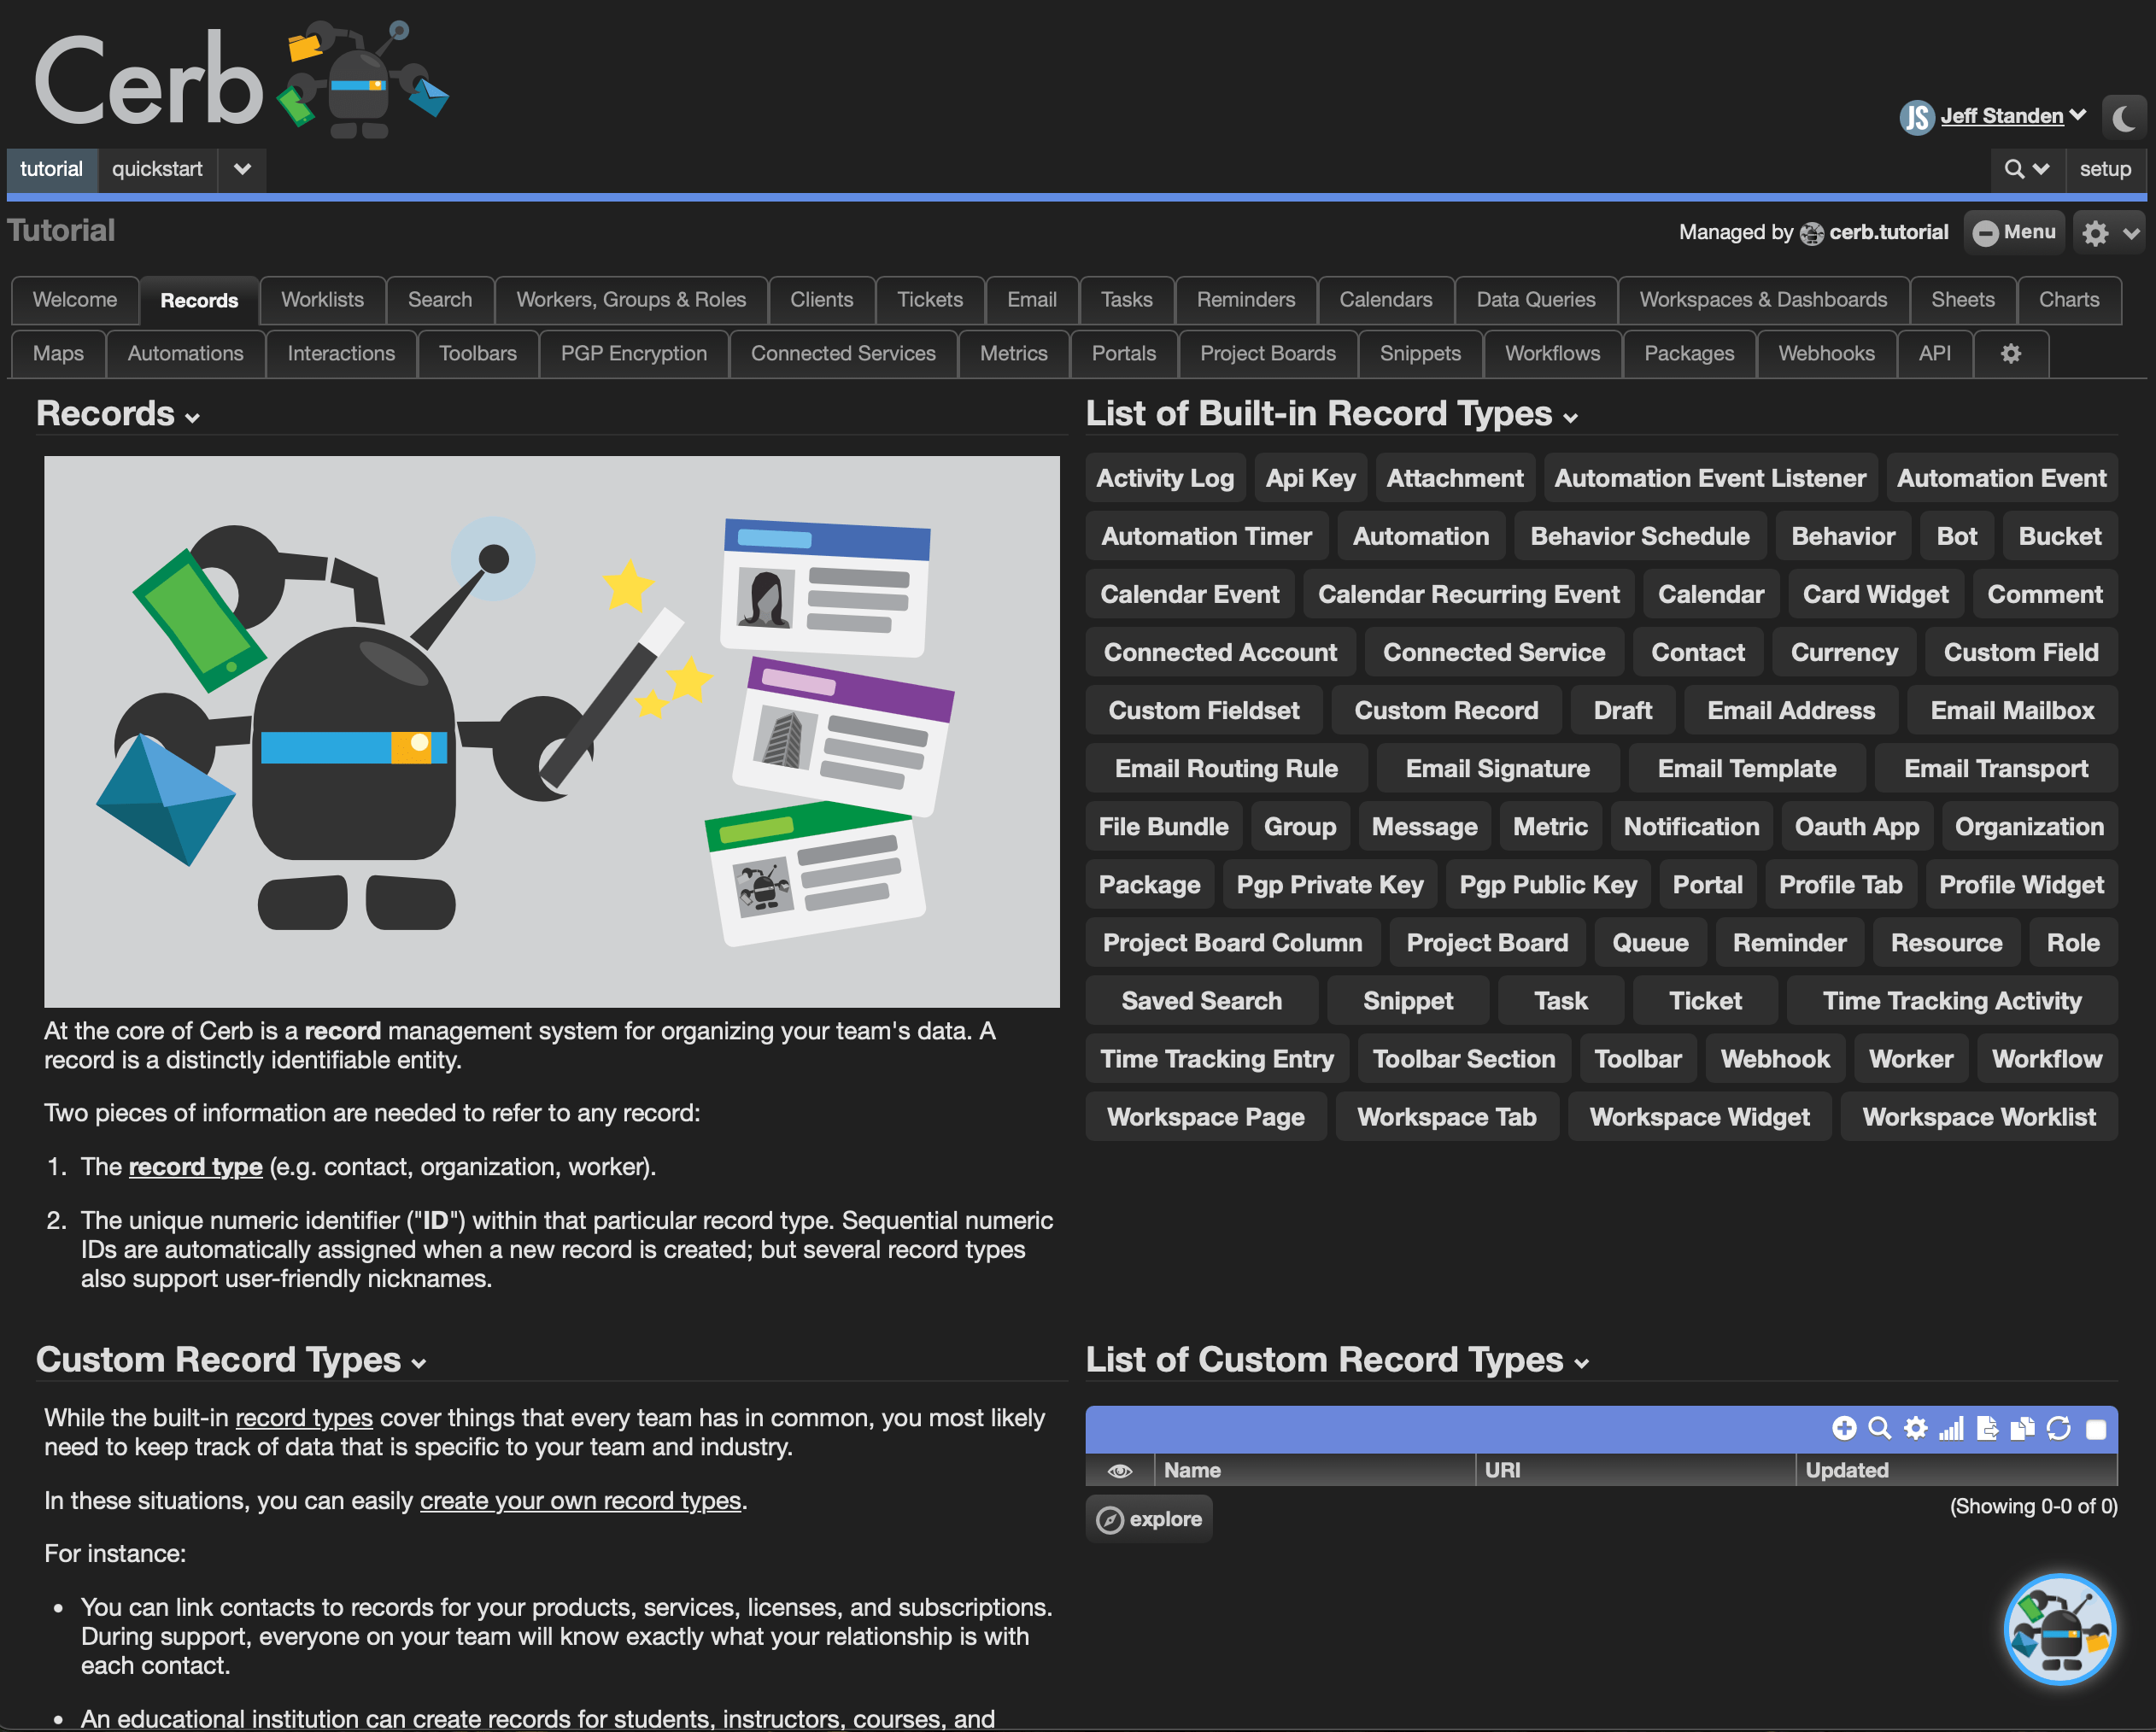Switch to the quickstart page
This screenshot has width=2156, height=1732.
(x=157, y=169)
